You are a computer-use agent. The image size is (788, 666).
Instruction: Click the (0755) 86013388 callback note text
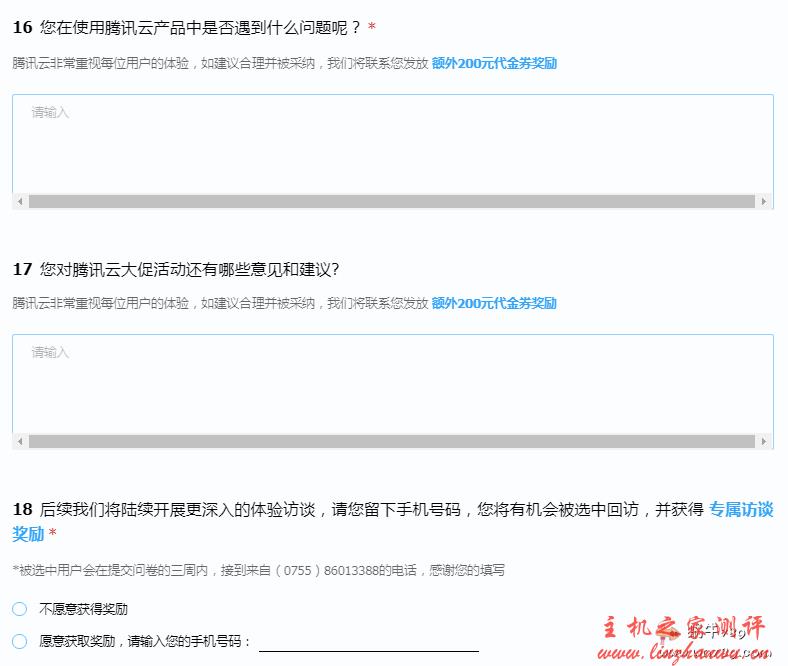(x=260, y=571)
